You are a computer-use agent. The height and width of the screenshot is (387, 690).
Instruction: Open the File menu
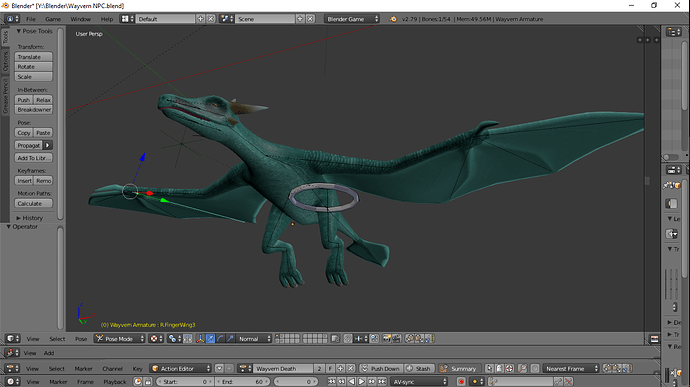pyautogui.click(x=31, y=19)
